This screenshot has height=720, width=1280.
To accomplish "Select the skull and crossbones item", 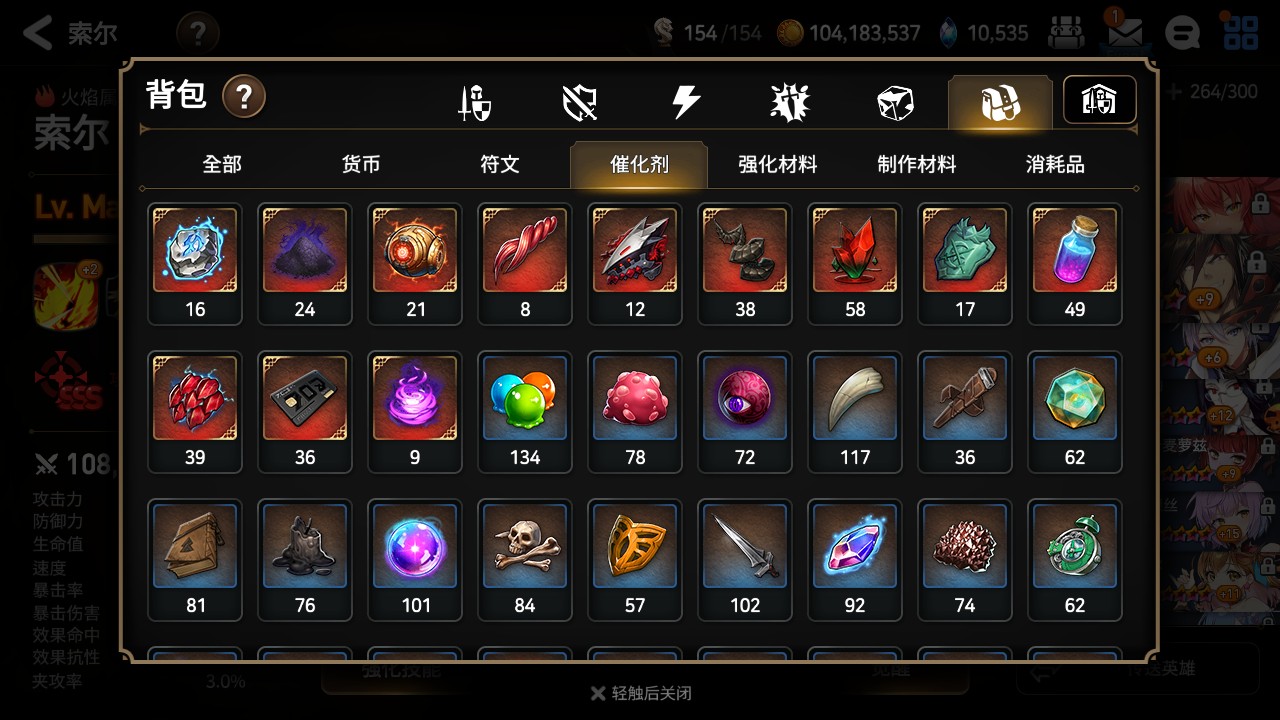I will tap(525, 560).
